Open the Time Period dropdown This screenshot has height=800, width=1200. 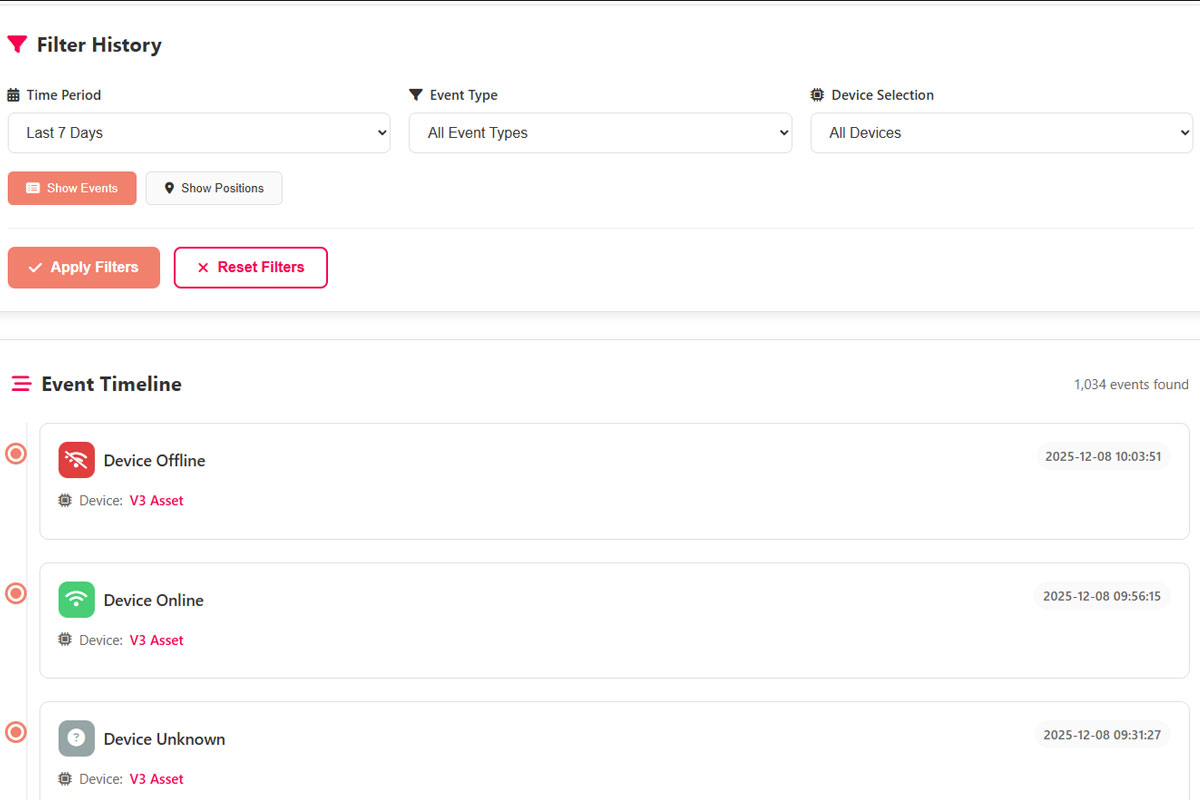point(199,133)
